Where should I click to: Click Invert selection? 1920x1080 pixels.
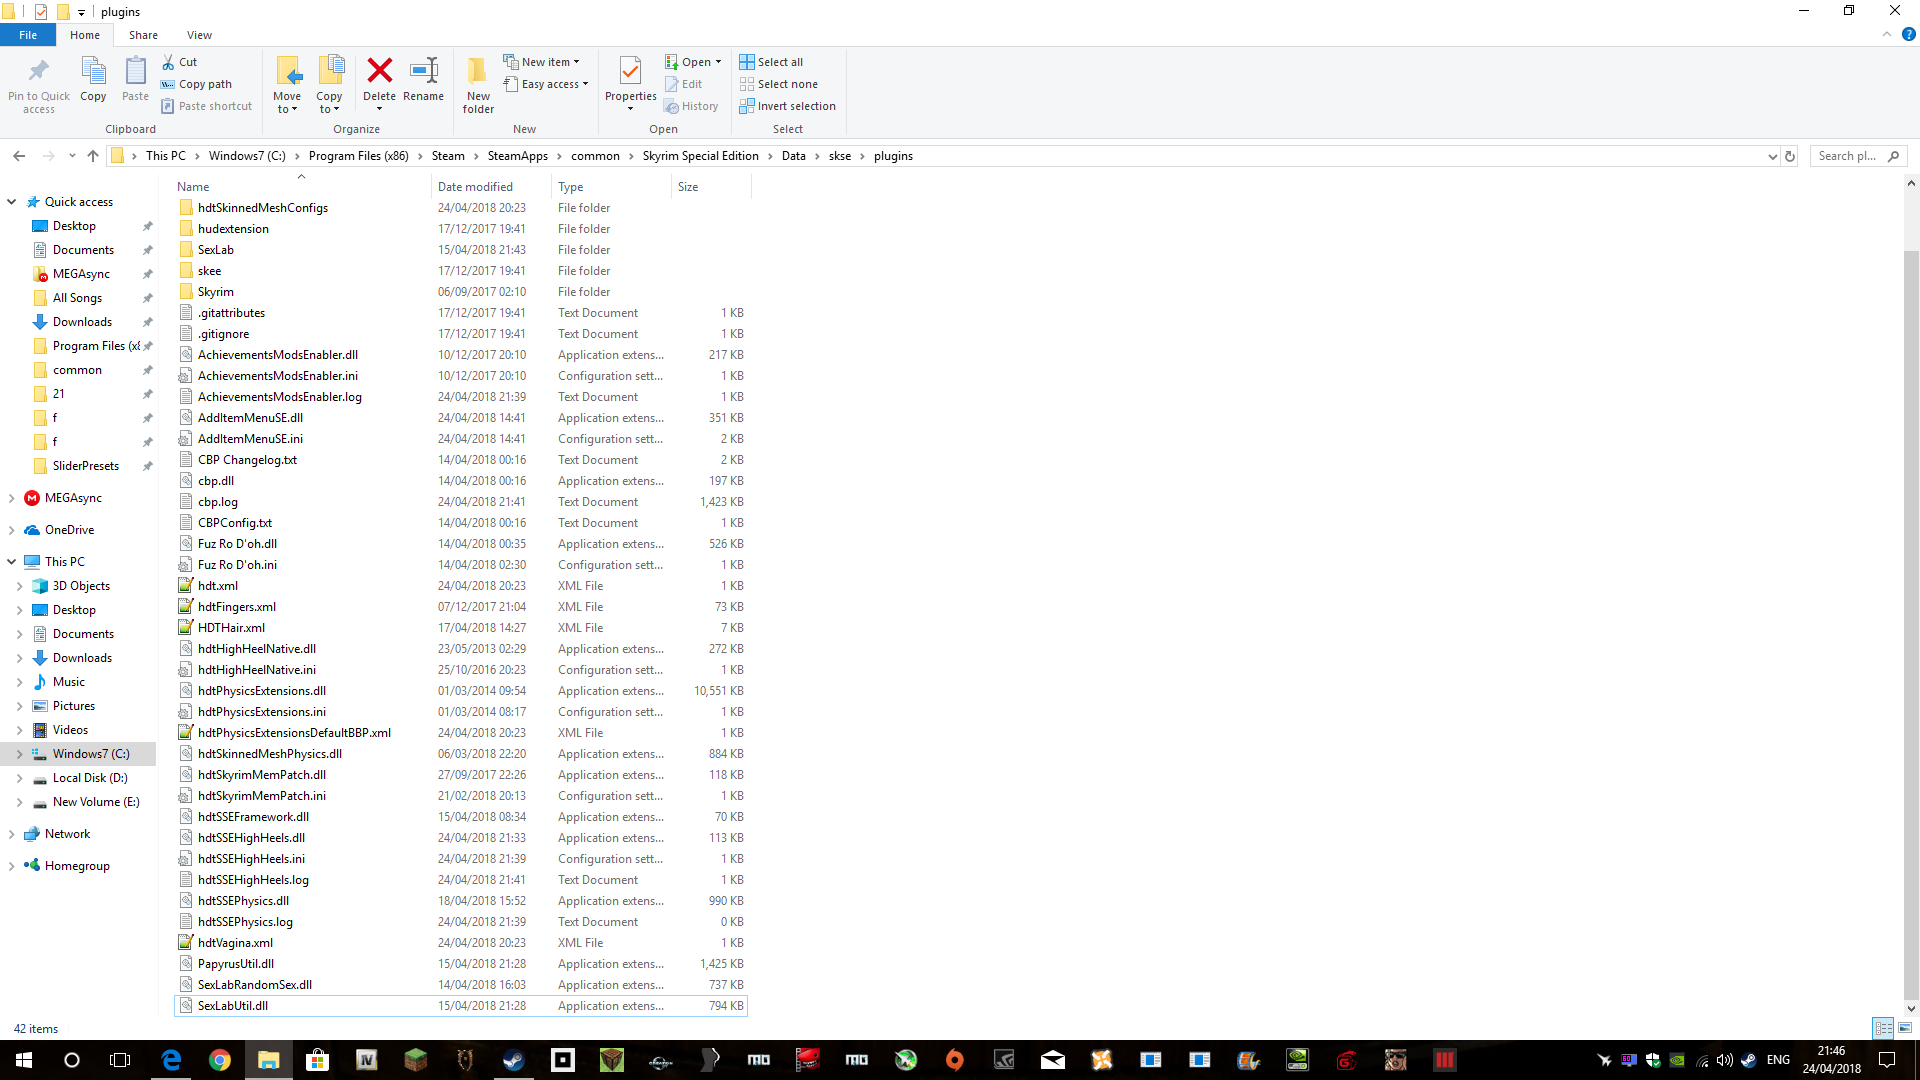(x=787, y=106)
